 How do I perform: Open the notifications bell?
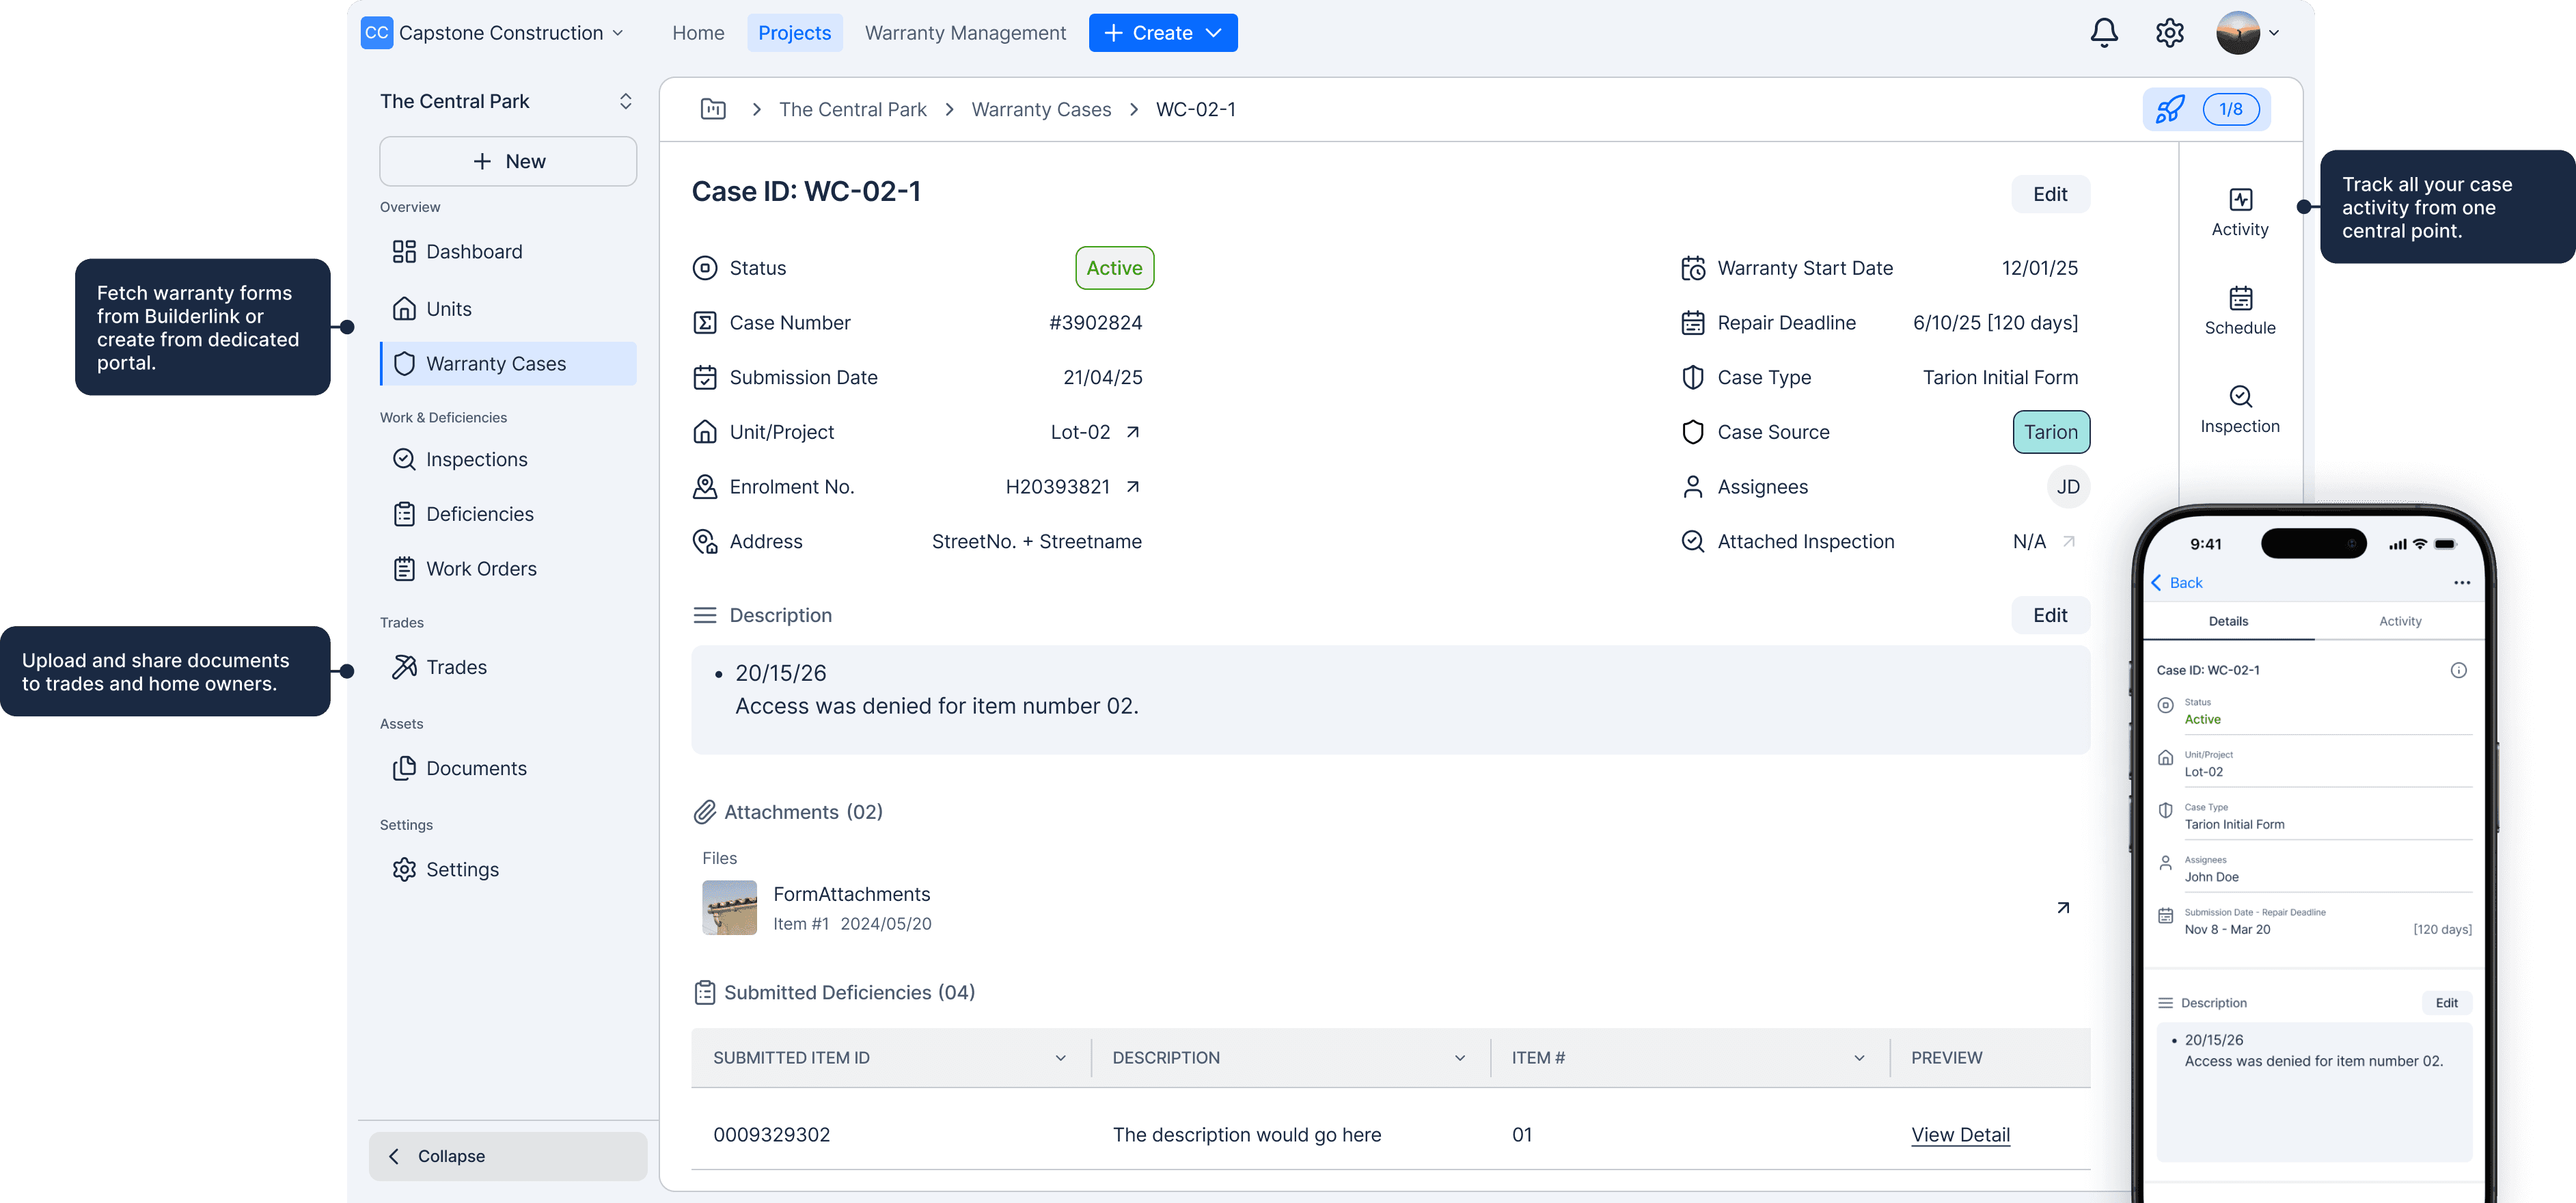[2104, 33]
